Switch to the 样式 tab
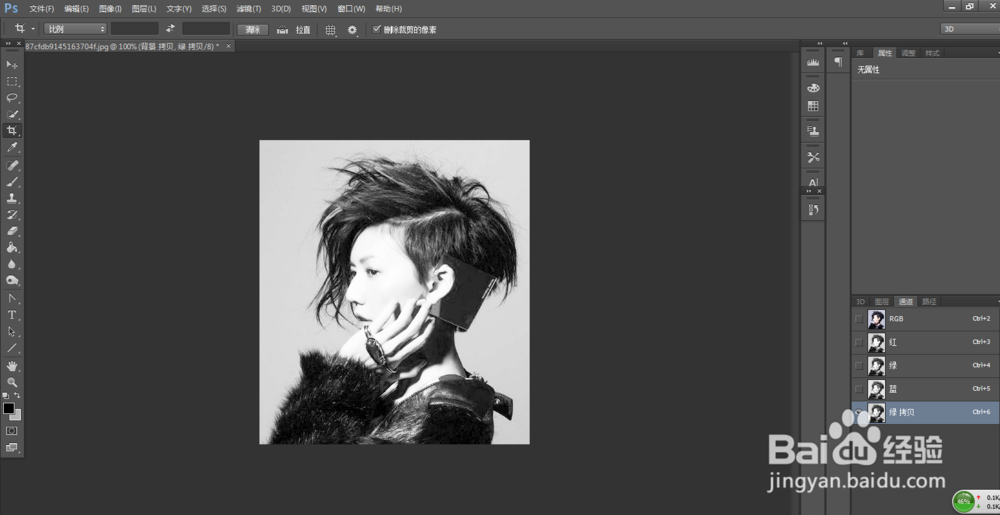The height and width of the screenshot is (515, 1000). point(932,53)
